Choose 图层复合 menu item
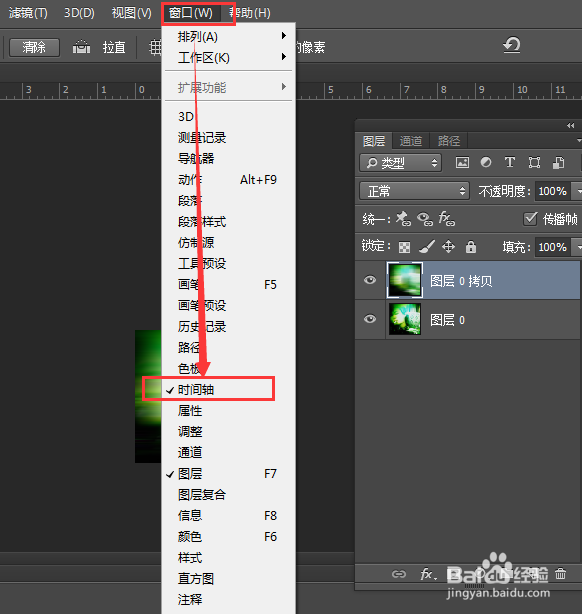The image size is (582, 614). point(228,495)
